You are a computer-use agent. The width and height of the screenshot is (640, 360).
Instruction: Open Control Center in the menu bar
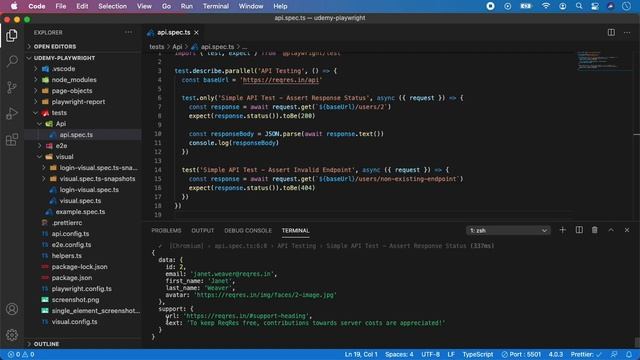tap(595, 6)
